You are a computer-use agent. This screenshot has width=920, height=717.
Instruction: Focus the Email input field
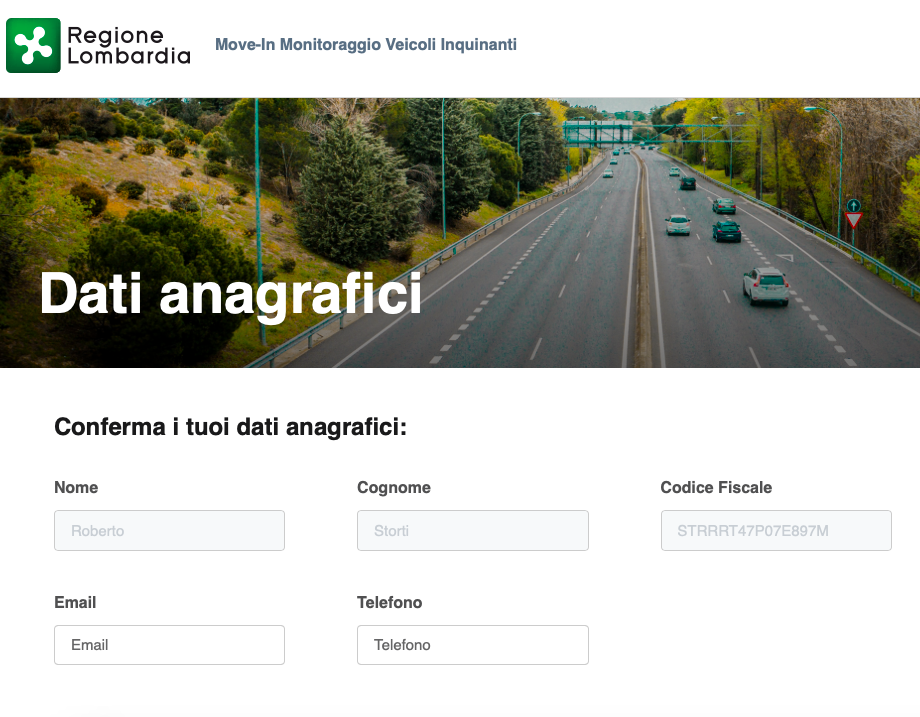[170, 645]
